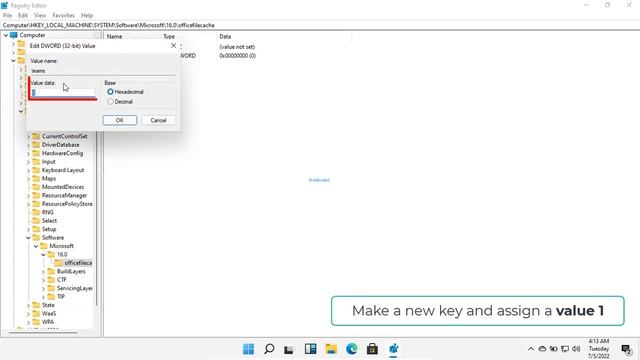Viewport: 640px width, 360px height.
Task: Expand the BuildLayers key
Action: (43, 271)
